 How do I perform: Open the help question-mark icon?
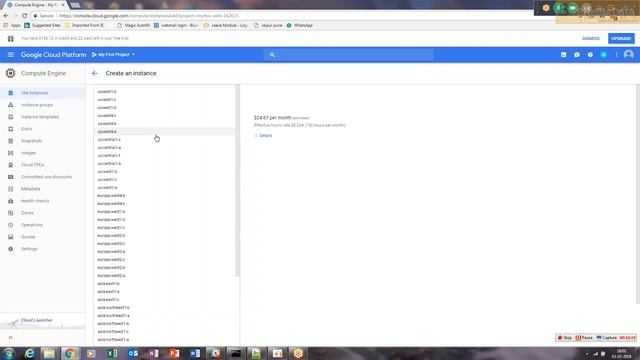tap(590, 55)
